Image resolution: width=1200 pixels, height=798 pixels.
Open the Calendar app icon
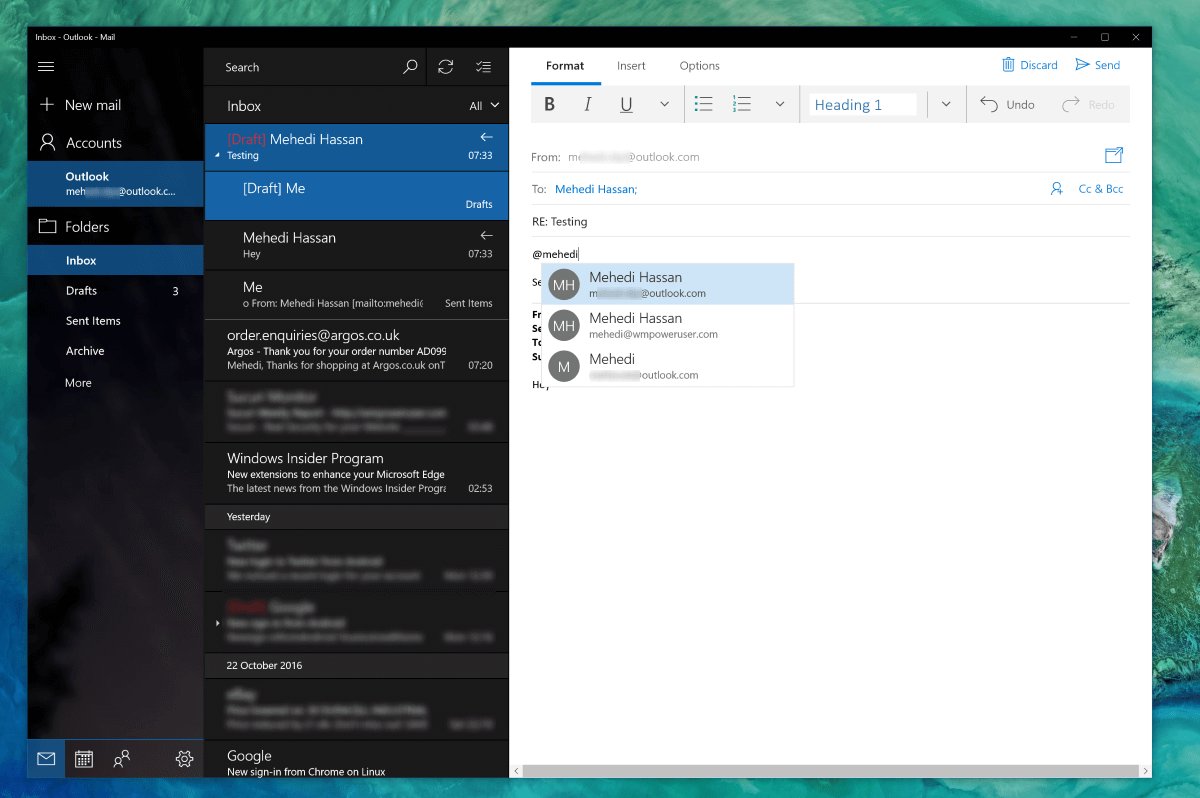click(x=84, y=759)
